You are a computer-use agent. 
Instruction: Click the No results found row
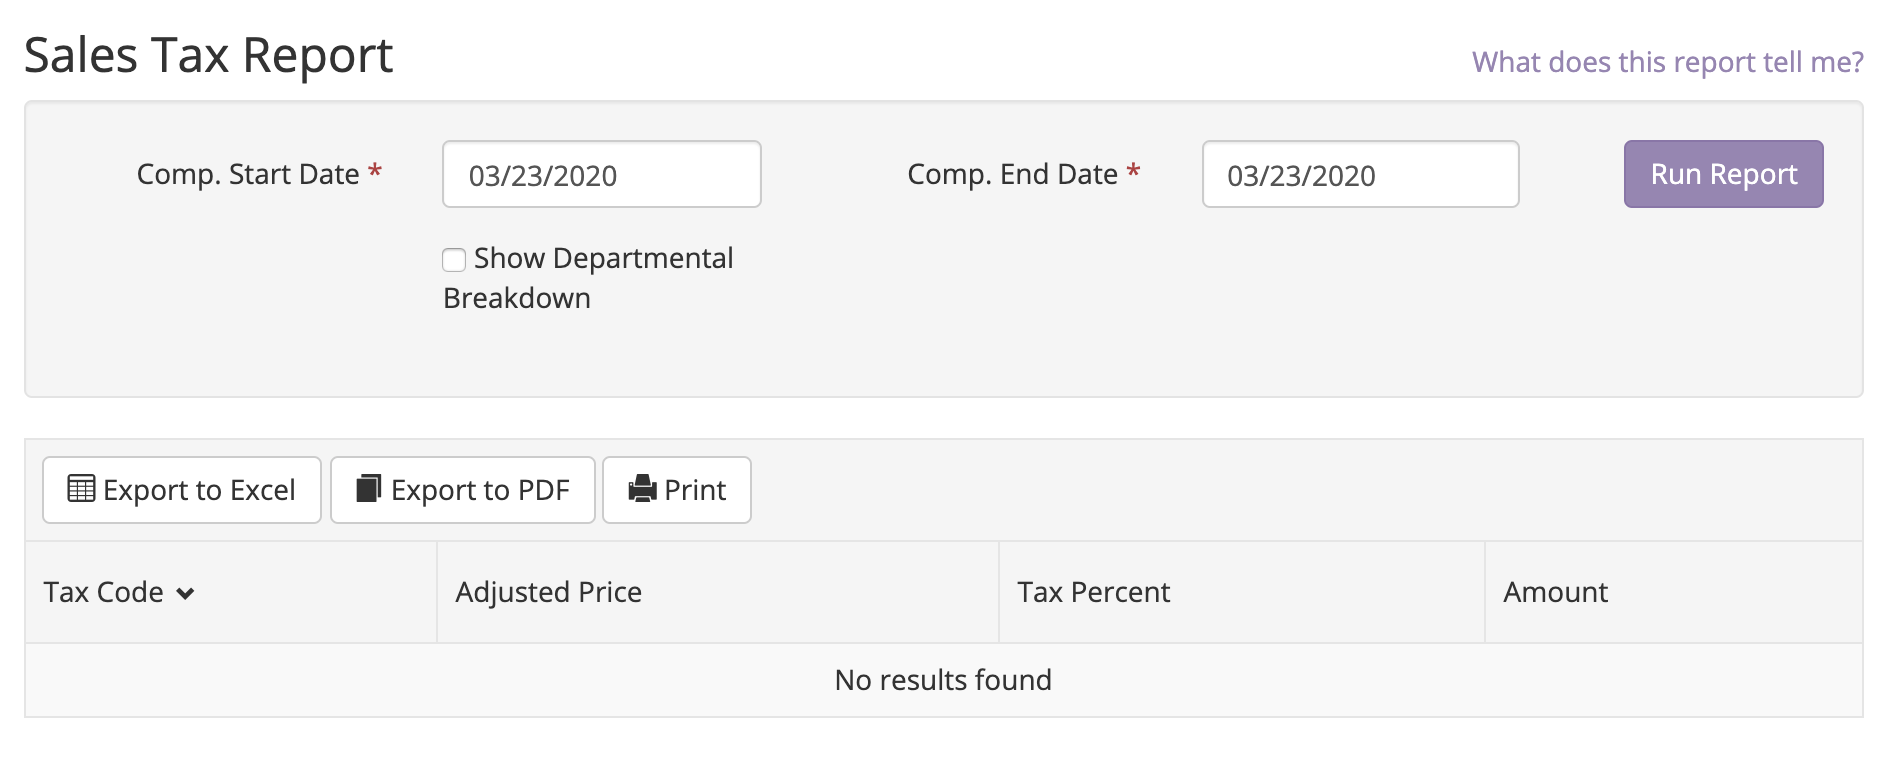click(x=943, y=680)
